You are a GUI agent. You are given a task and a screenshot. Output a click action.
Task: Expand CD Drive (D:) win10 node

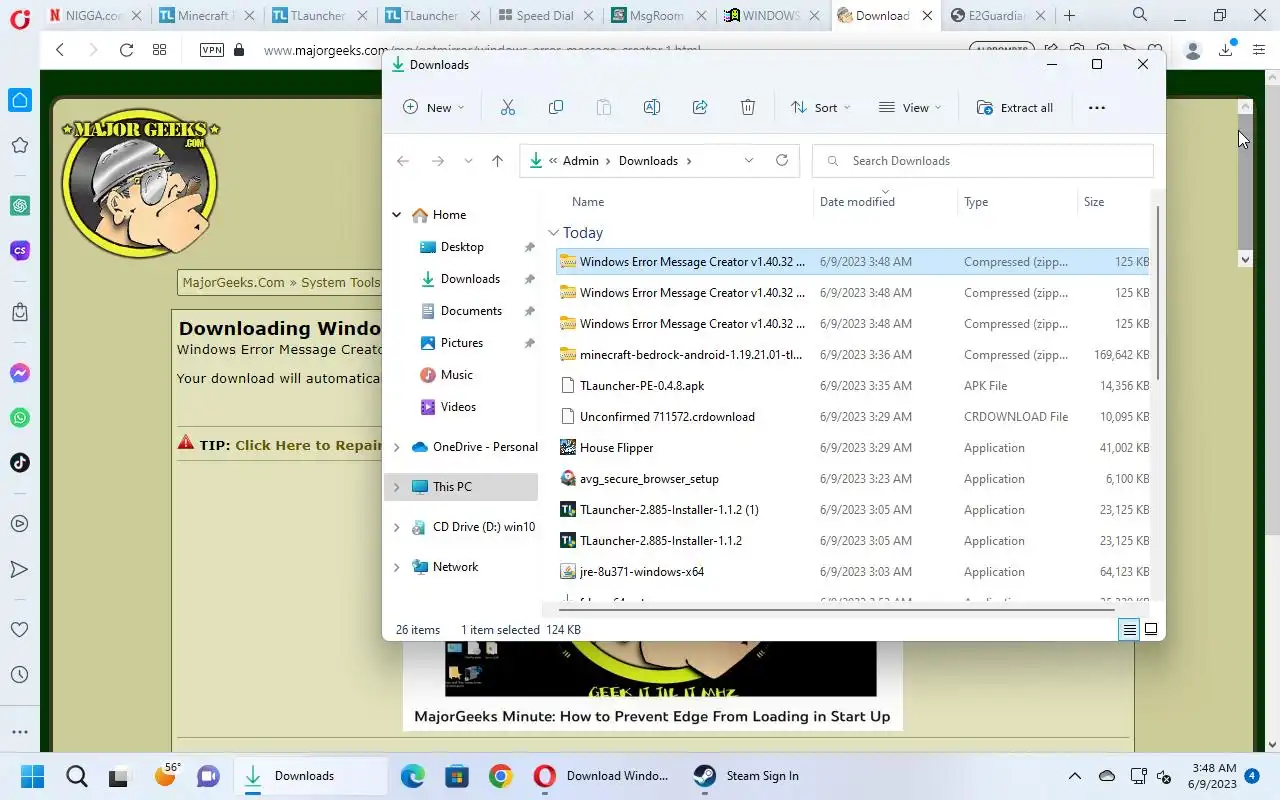coord(397,527)
